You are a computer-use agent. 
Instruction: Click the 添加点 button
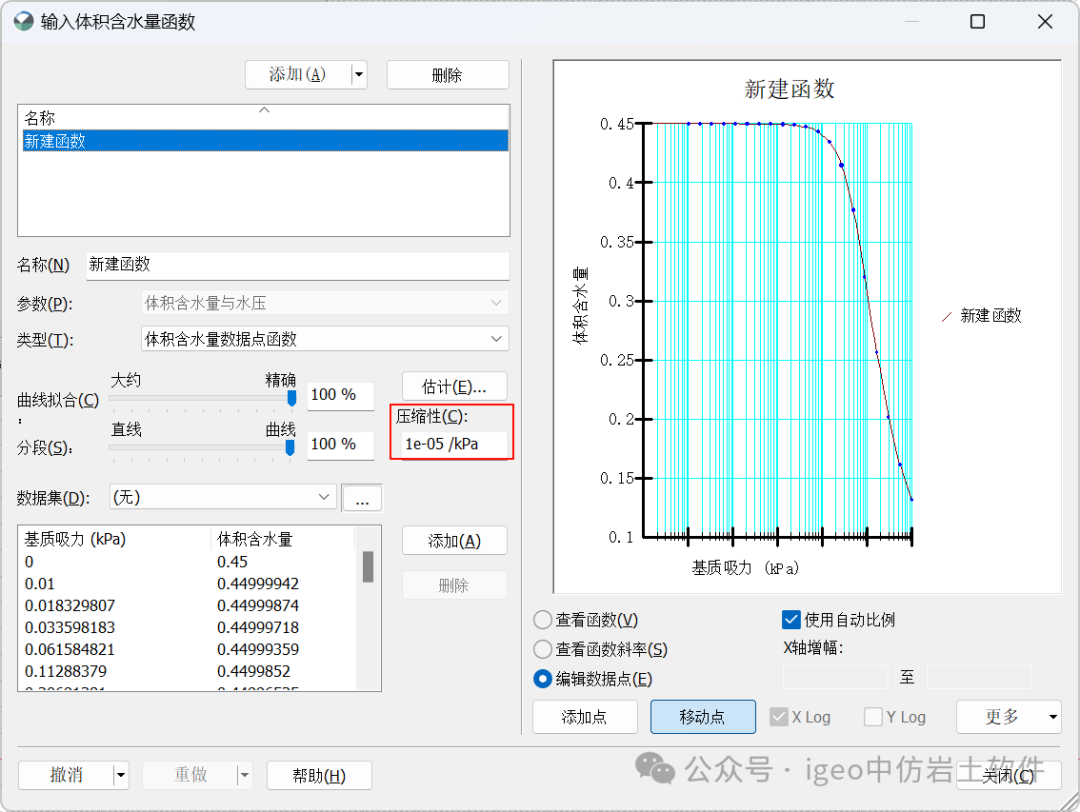(x=585, y=717)
